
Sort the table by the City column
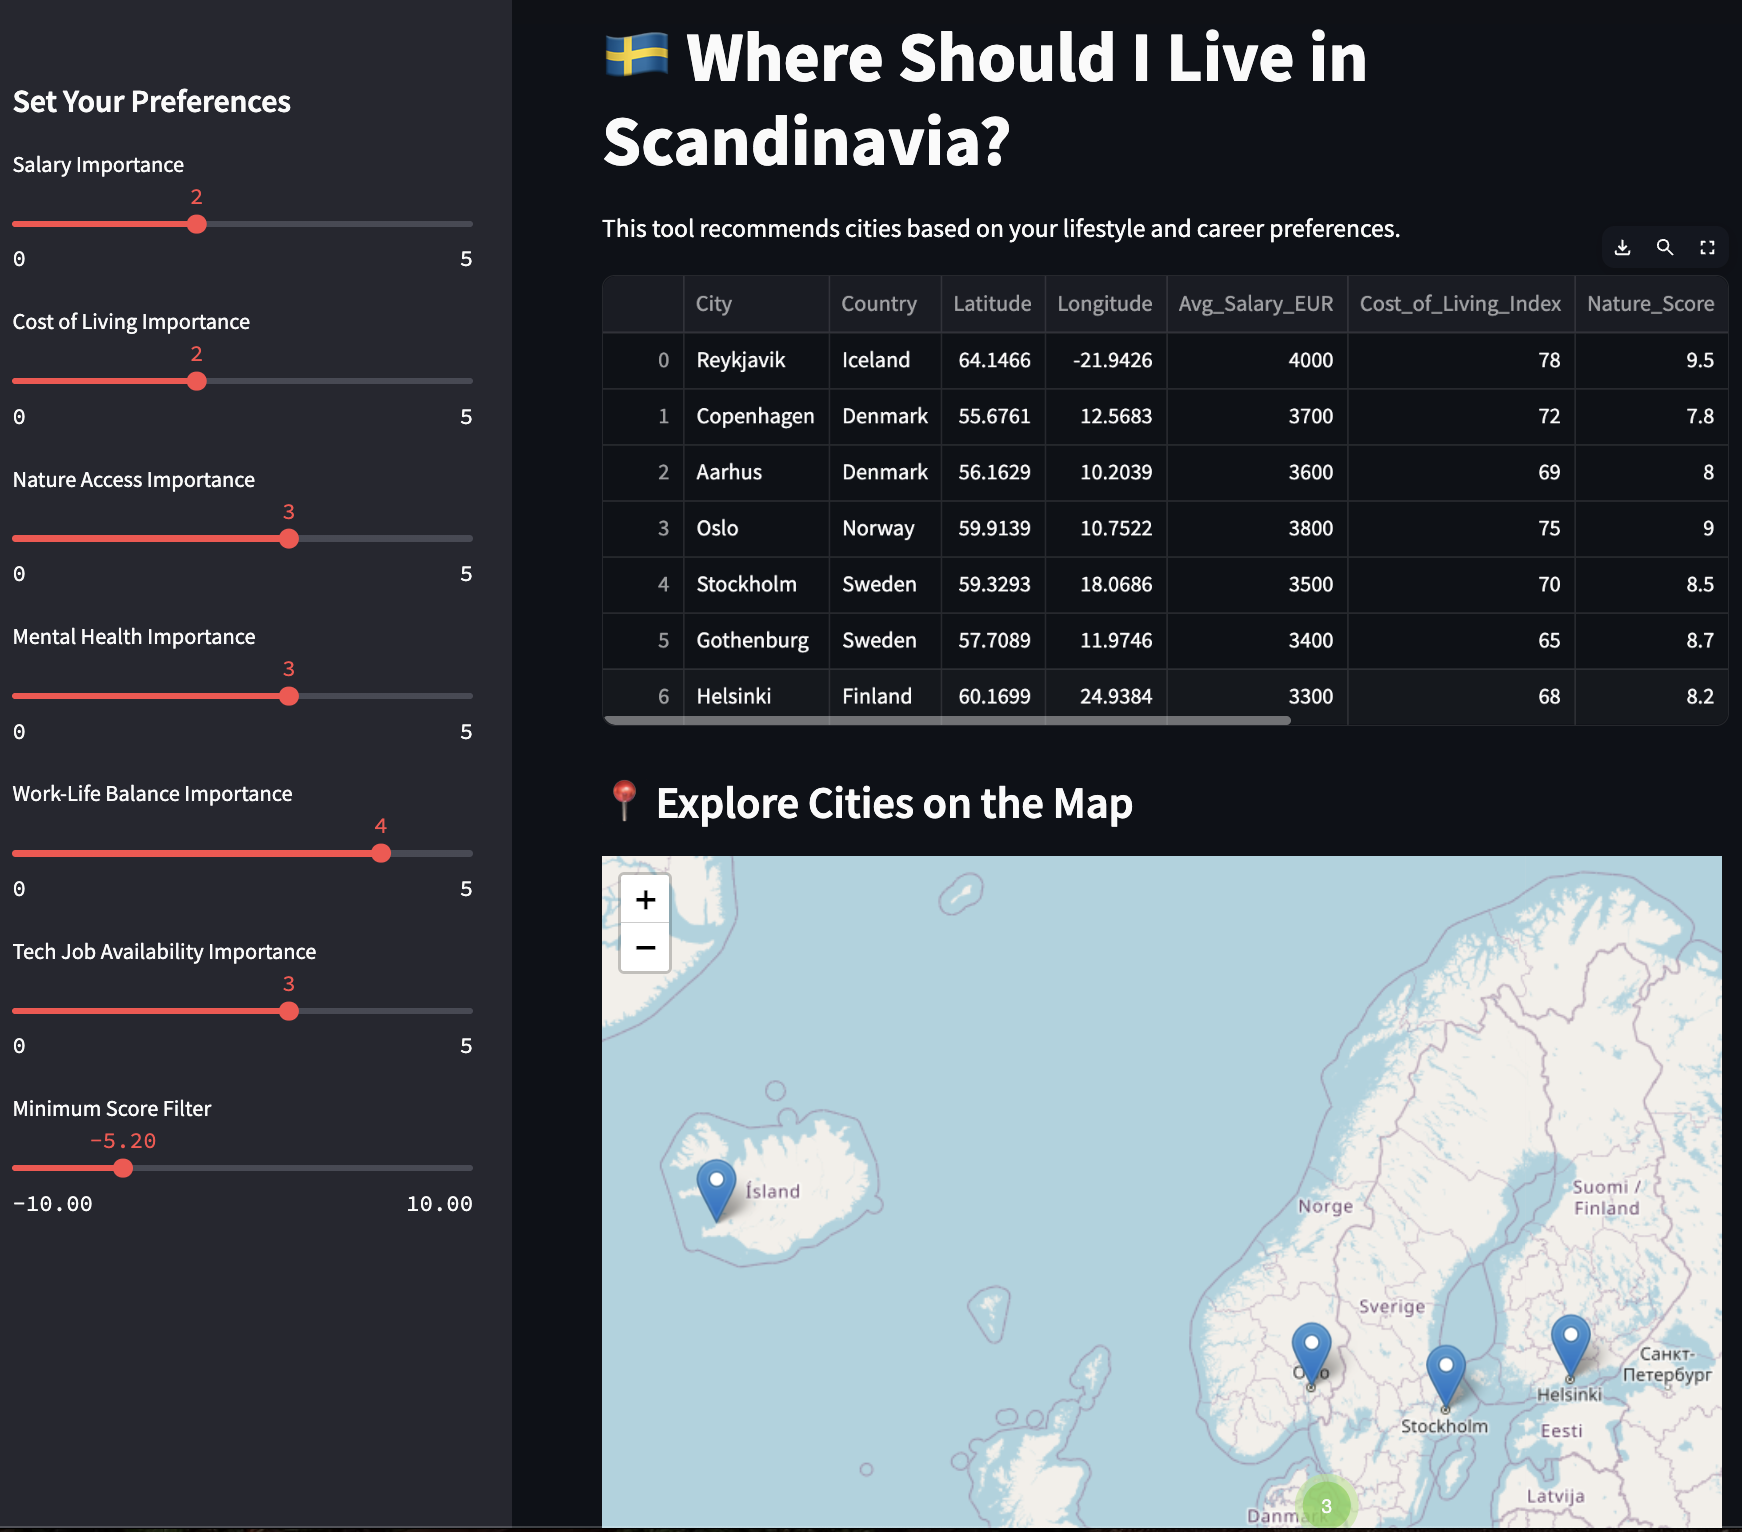713,304
